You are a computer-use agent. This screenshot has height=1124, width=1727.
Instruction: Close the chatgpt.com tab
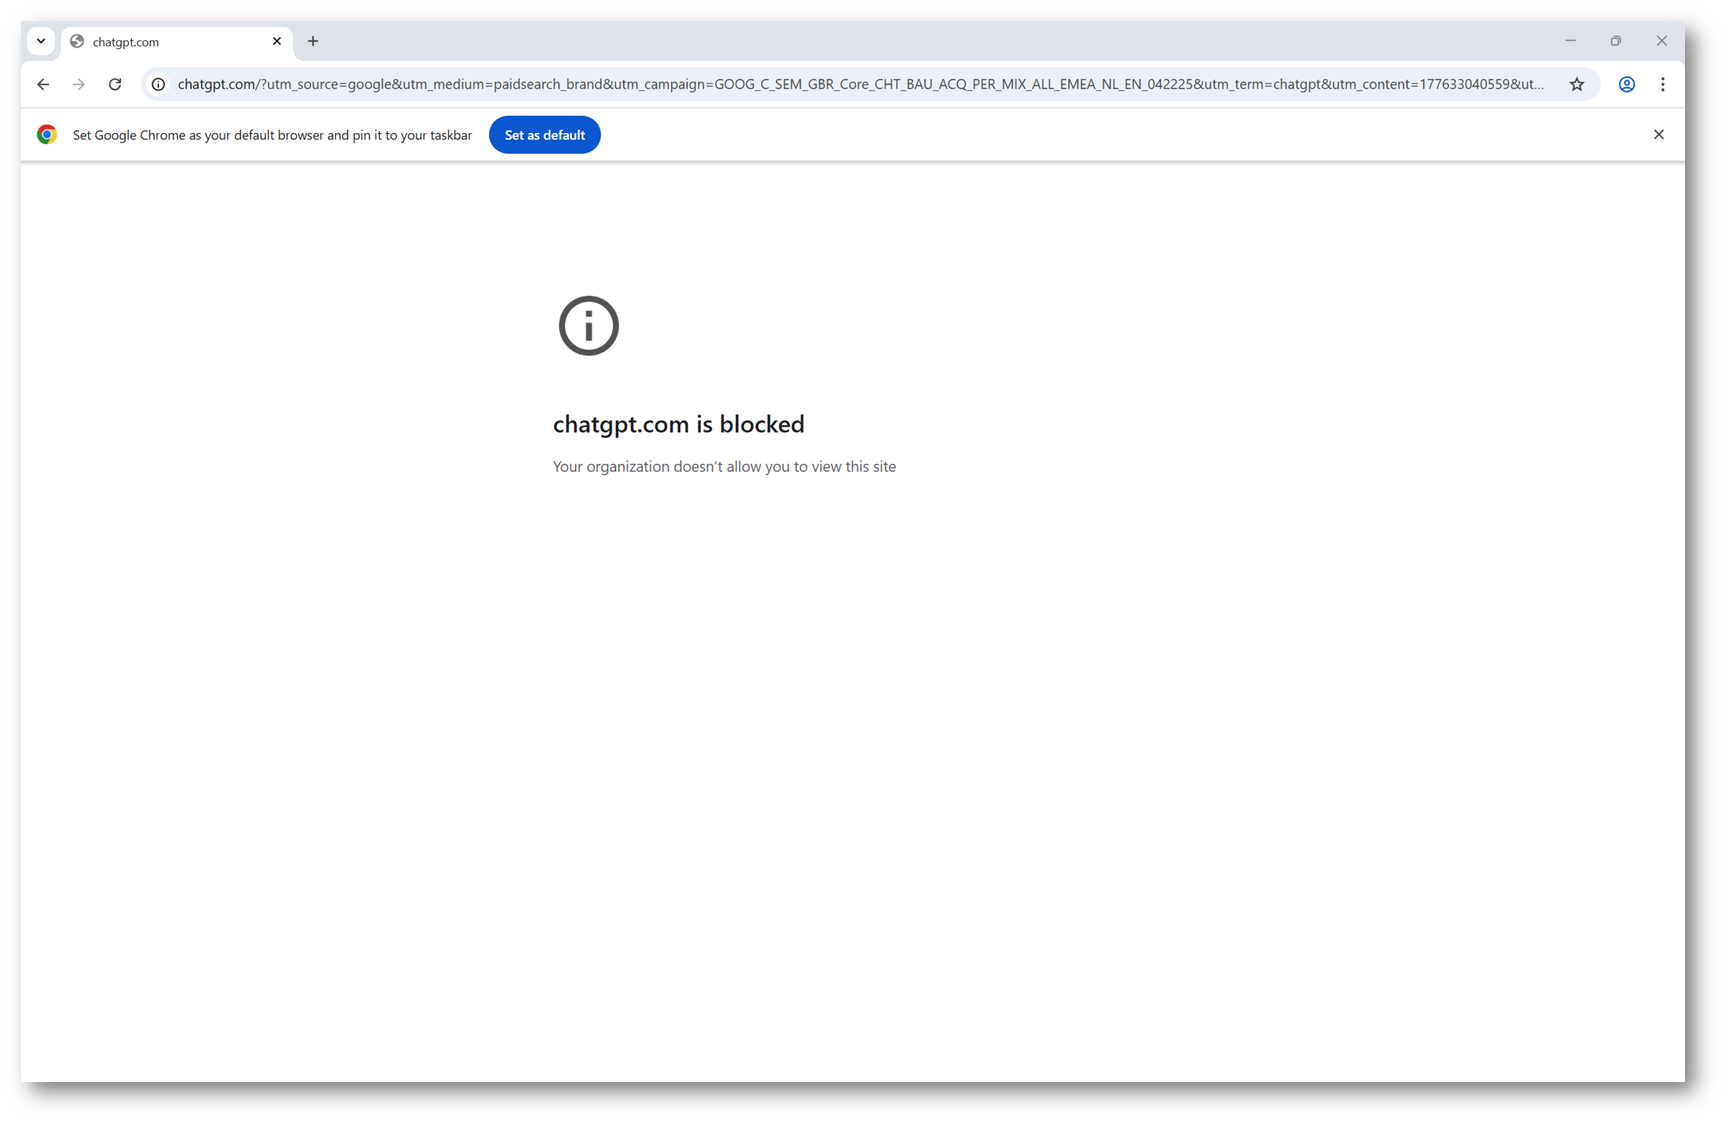tap(277, 41)
